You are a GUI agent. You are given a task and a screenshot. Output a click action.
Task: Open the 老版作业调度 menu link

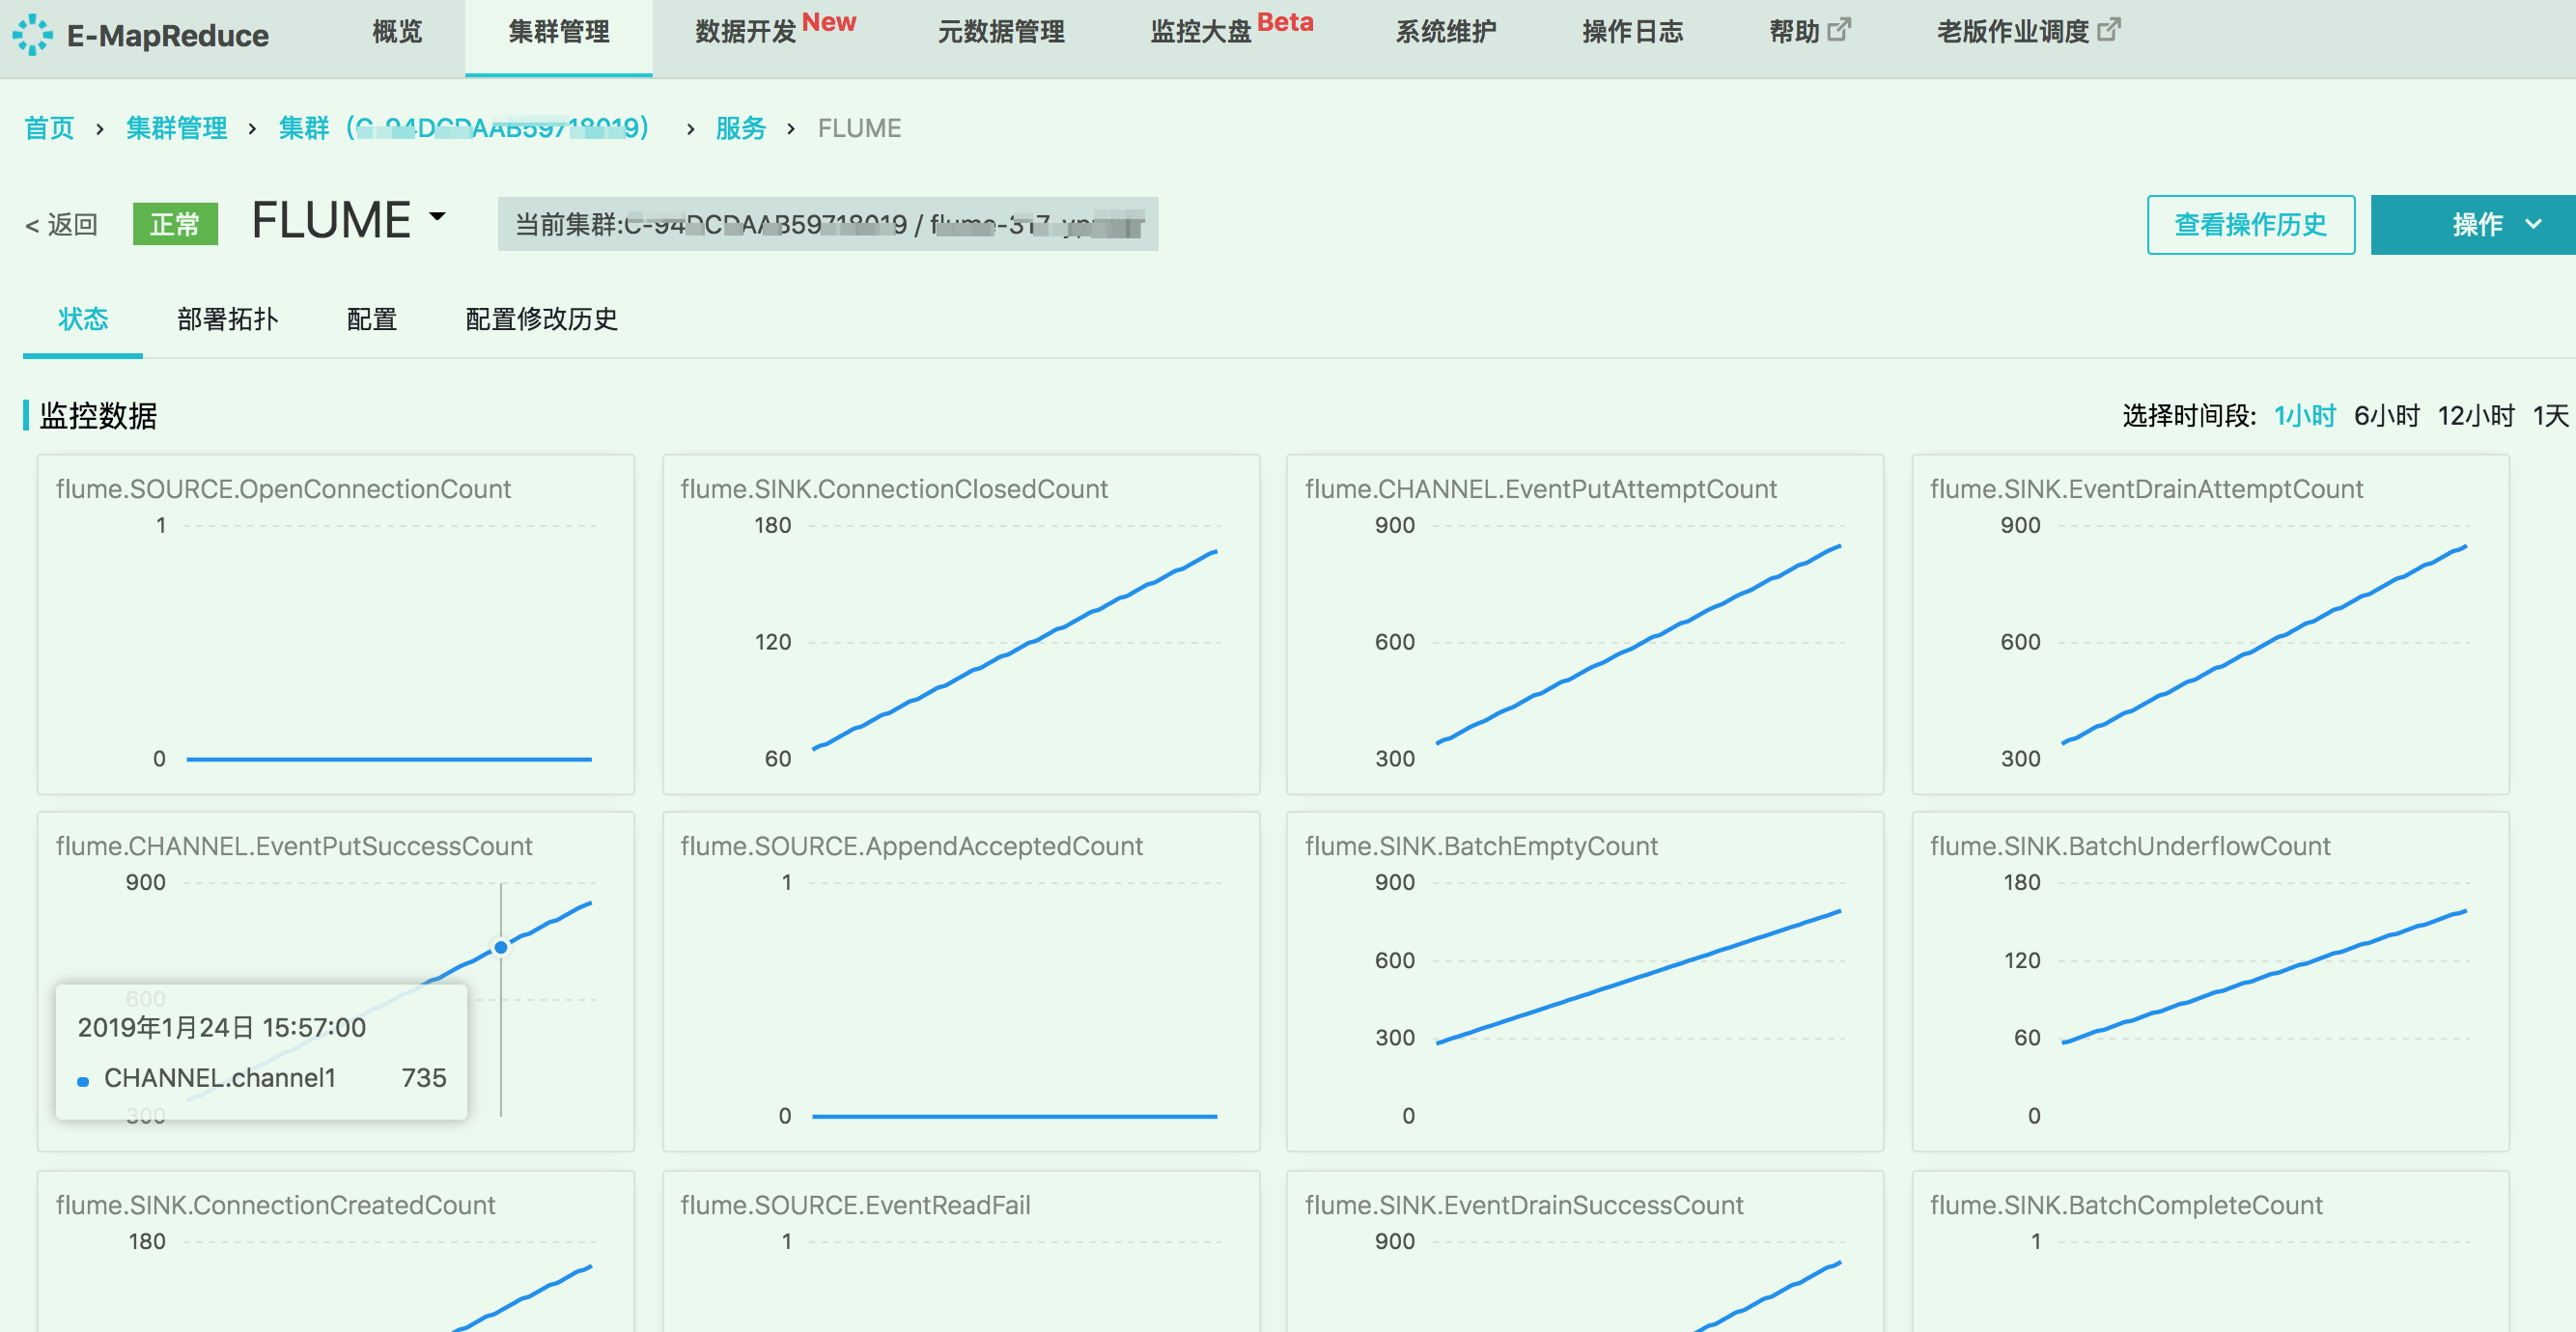(x=2013, y=32)
